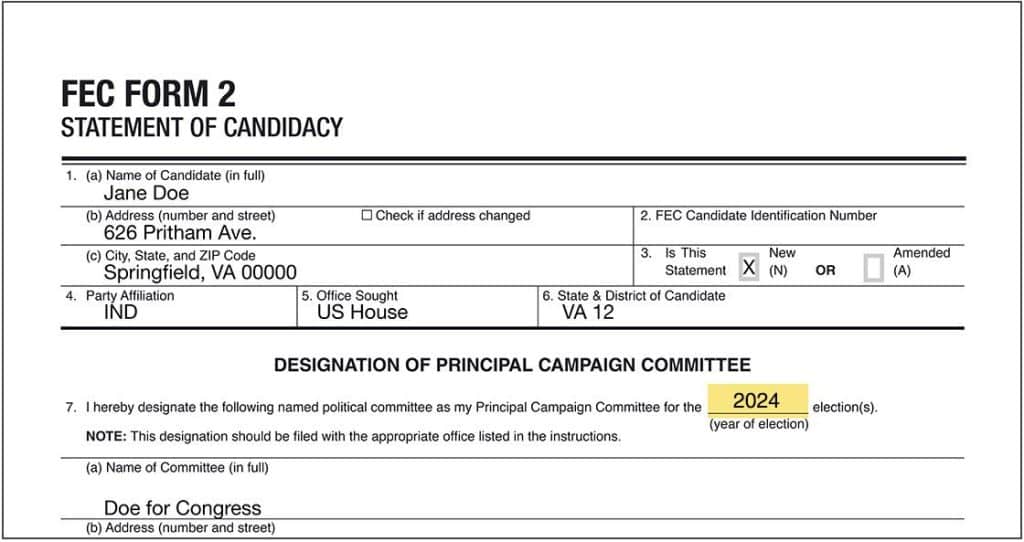
Task: Click the FEC Candidate Identification Number field
Action: [x=799, y=227]
